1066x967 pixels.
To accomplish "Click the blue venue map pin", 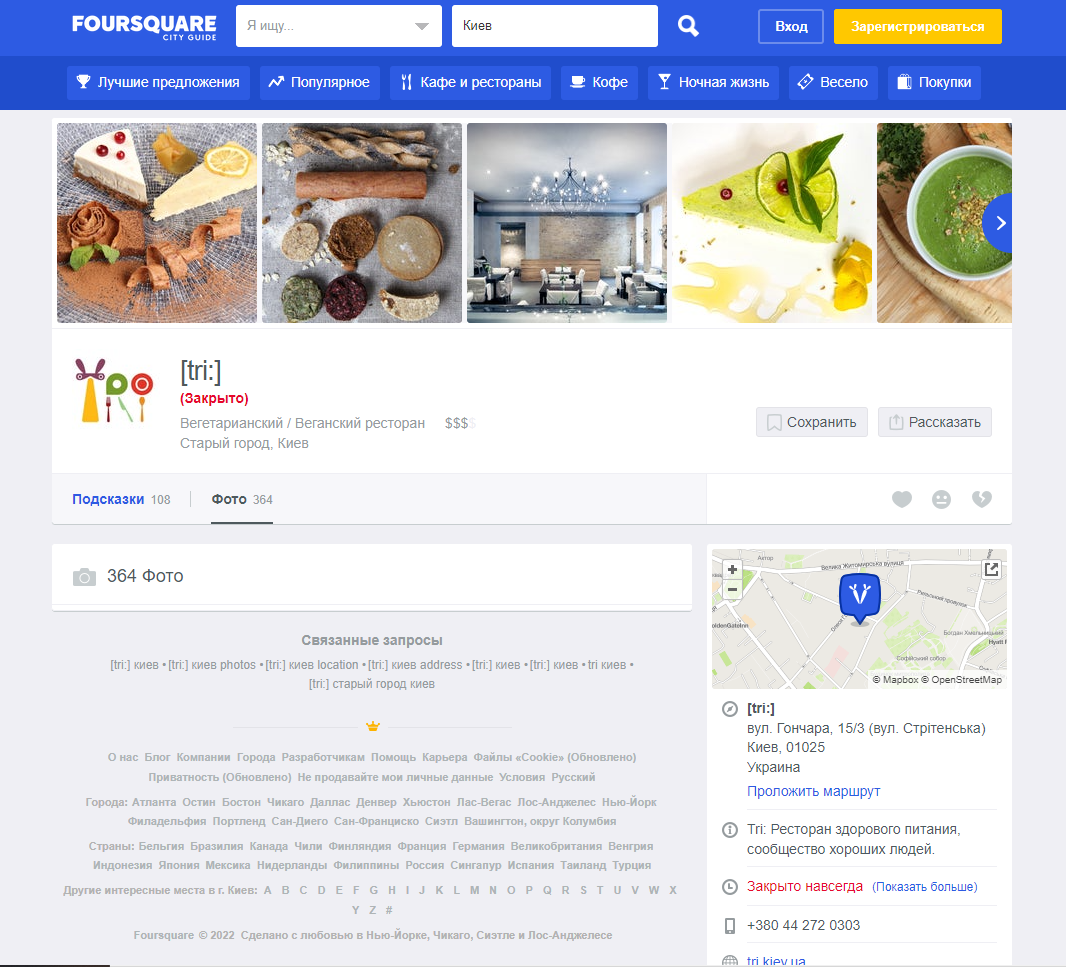I will [x=860, y=598].
